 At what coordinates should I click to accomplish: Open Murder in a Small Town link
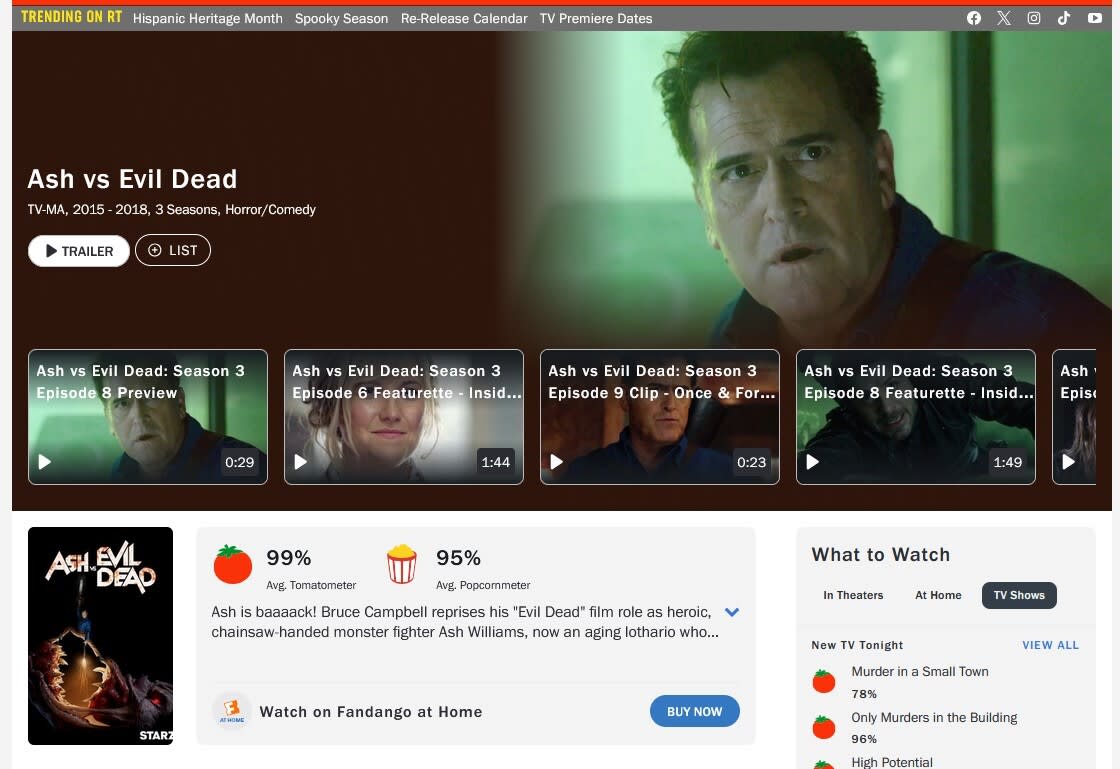[x=920, y=671]
